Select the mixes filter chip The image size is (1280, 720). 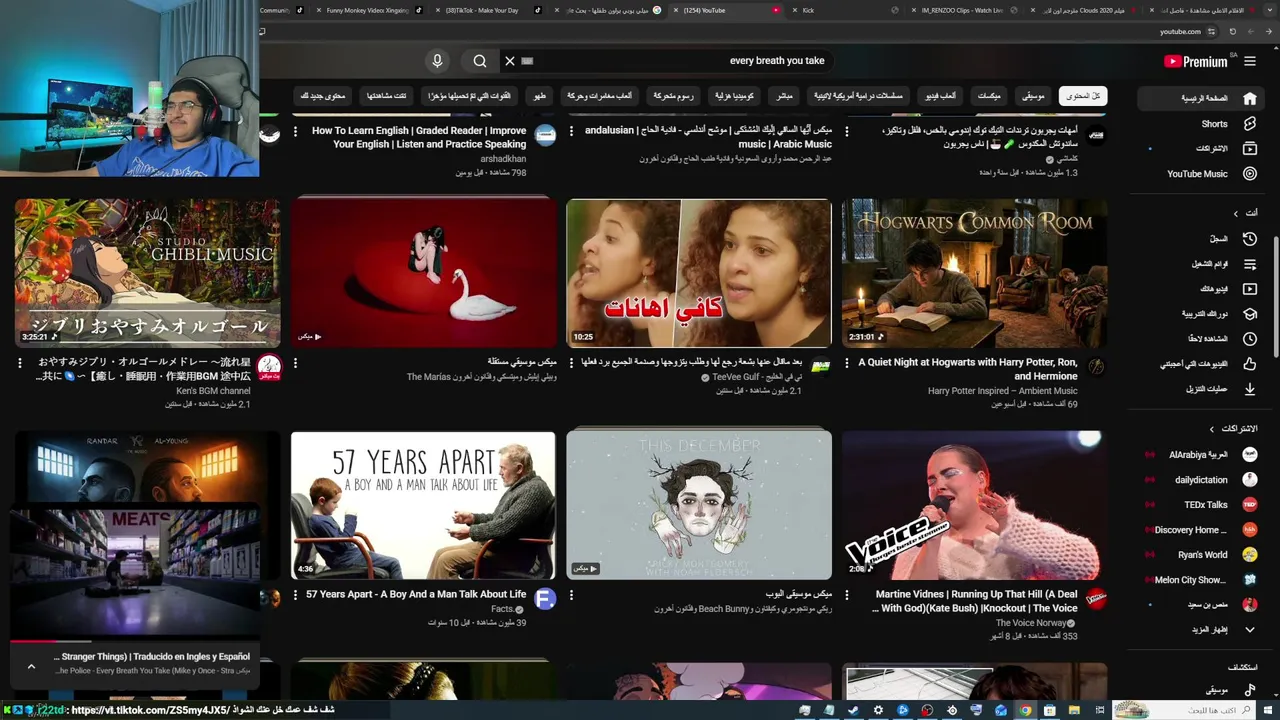[988, 96]
